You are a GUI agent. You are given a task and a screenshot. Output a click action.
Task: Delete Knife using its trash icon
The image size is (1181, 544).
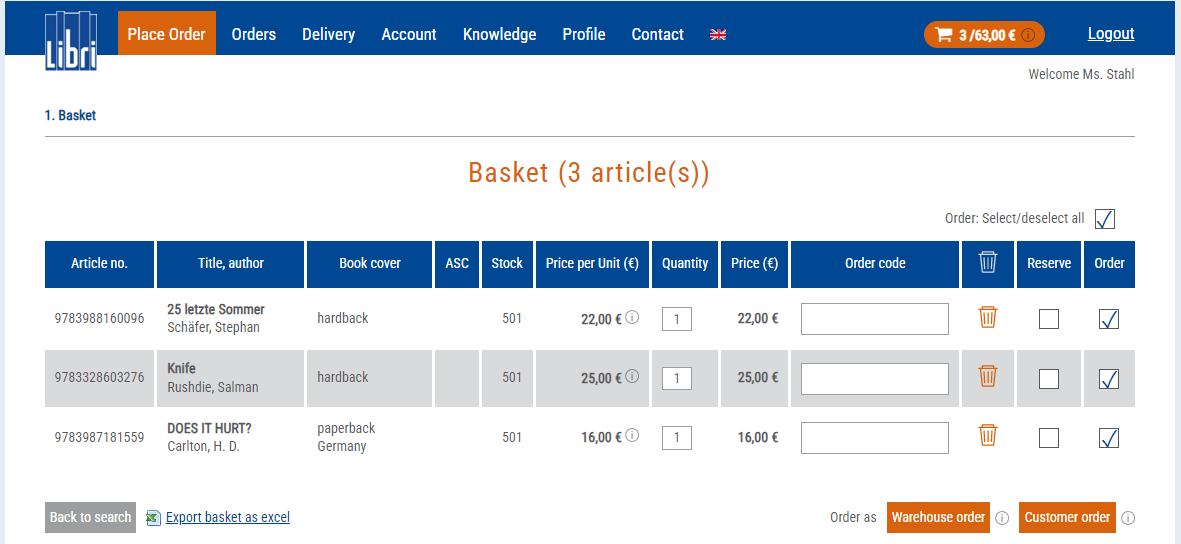click(987, 376)
